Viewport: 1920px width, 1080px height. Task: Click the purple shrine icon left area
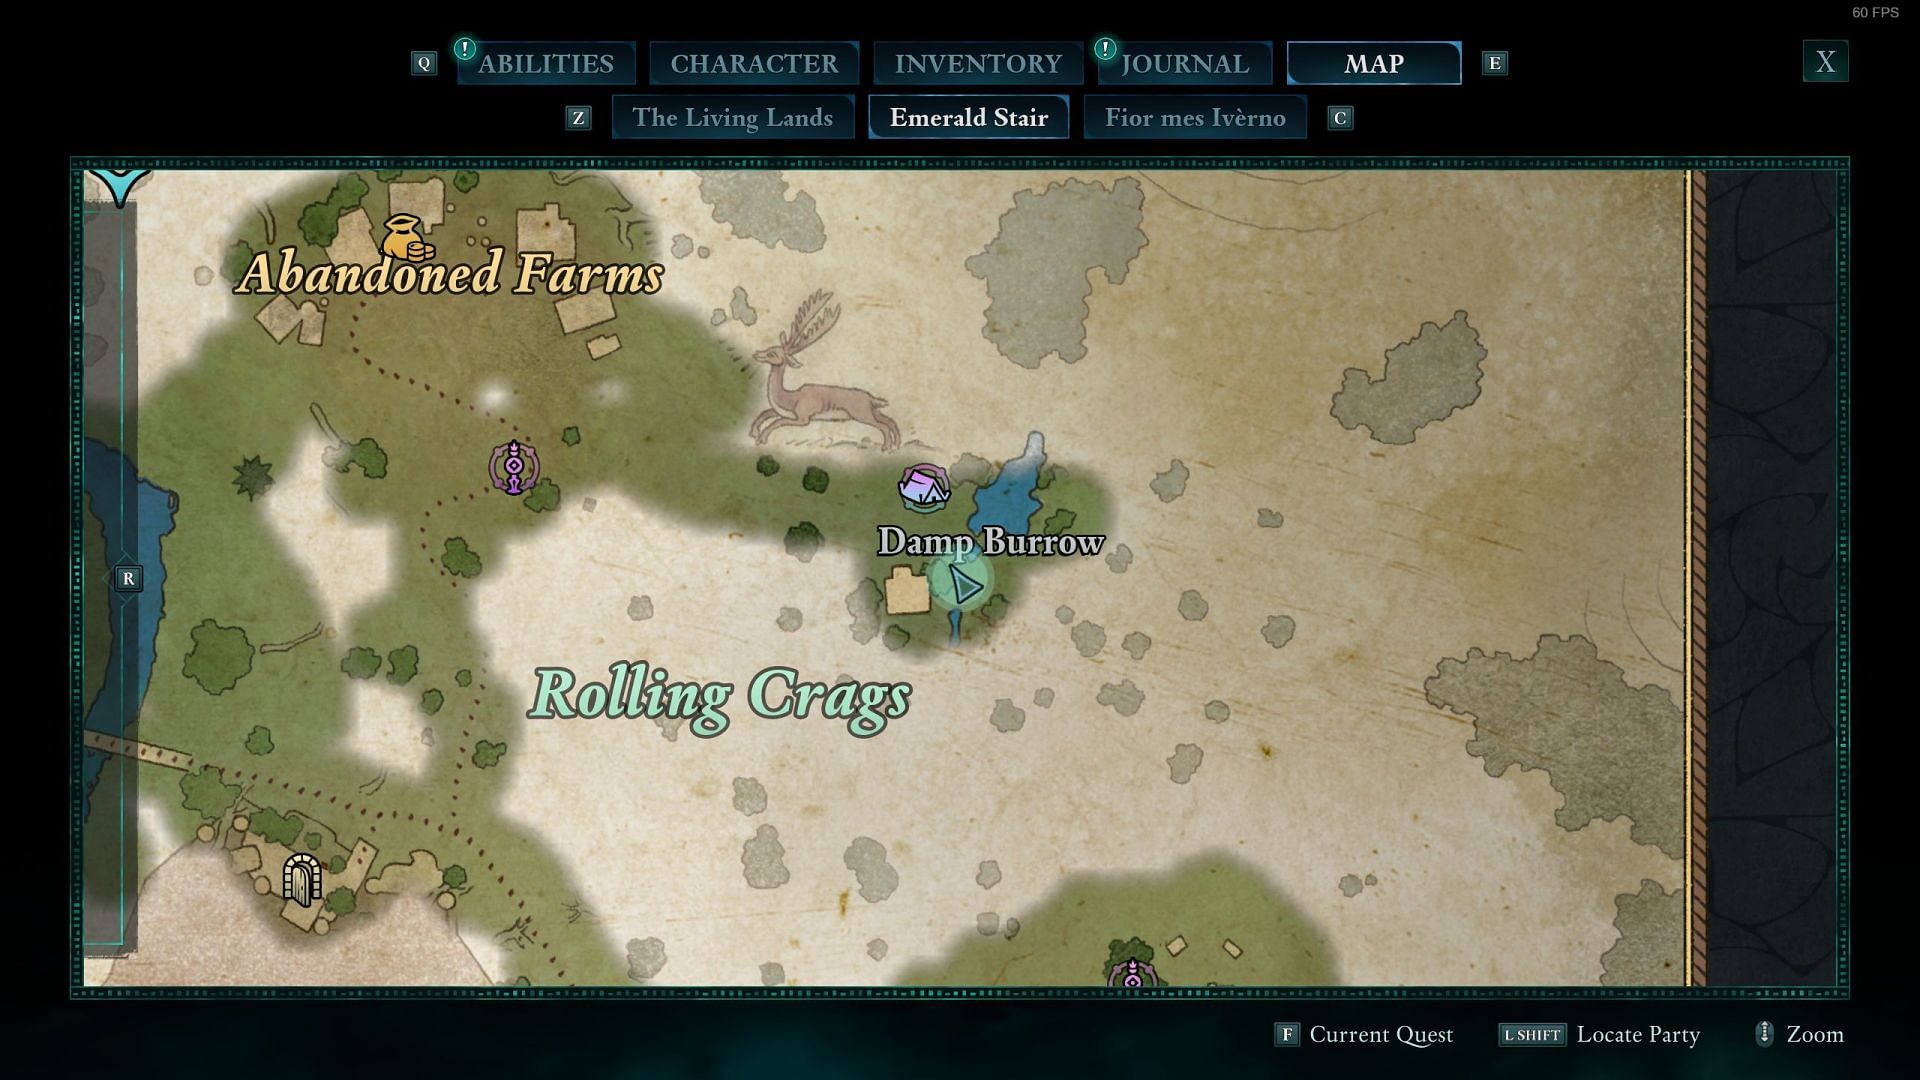(513, 464)
